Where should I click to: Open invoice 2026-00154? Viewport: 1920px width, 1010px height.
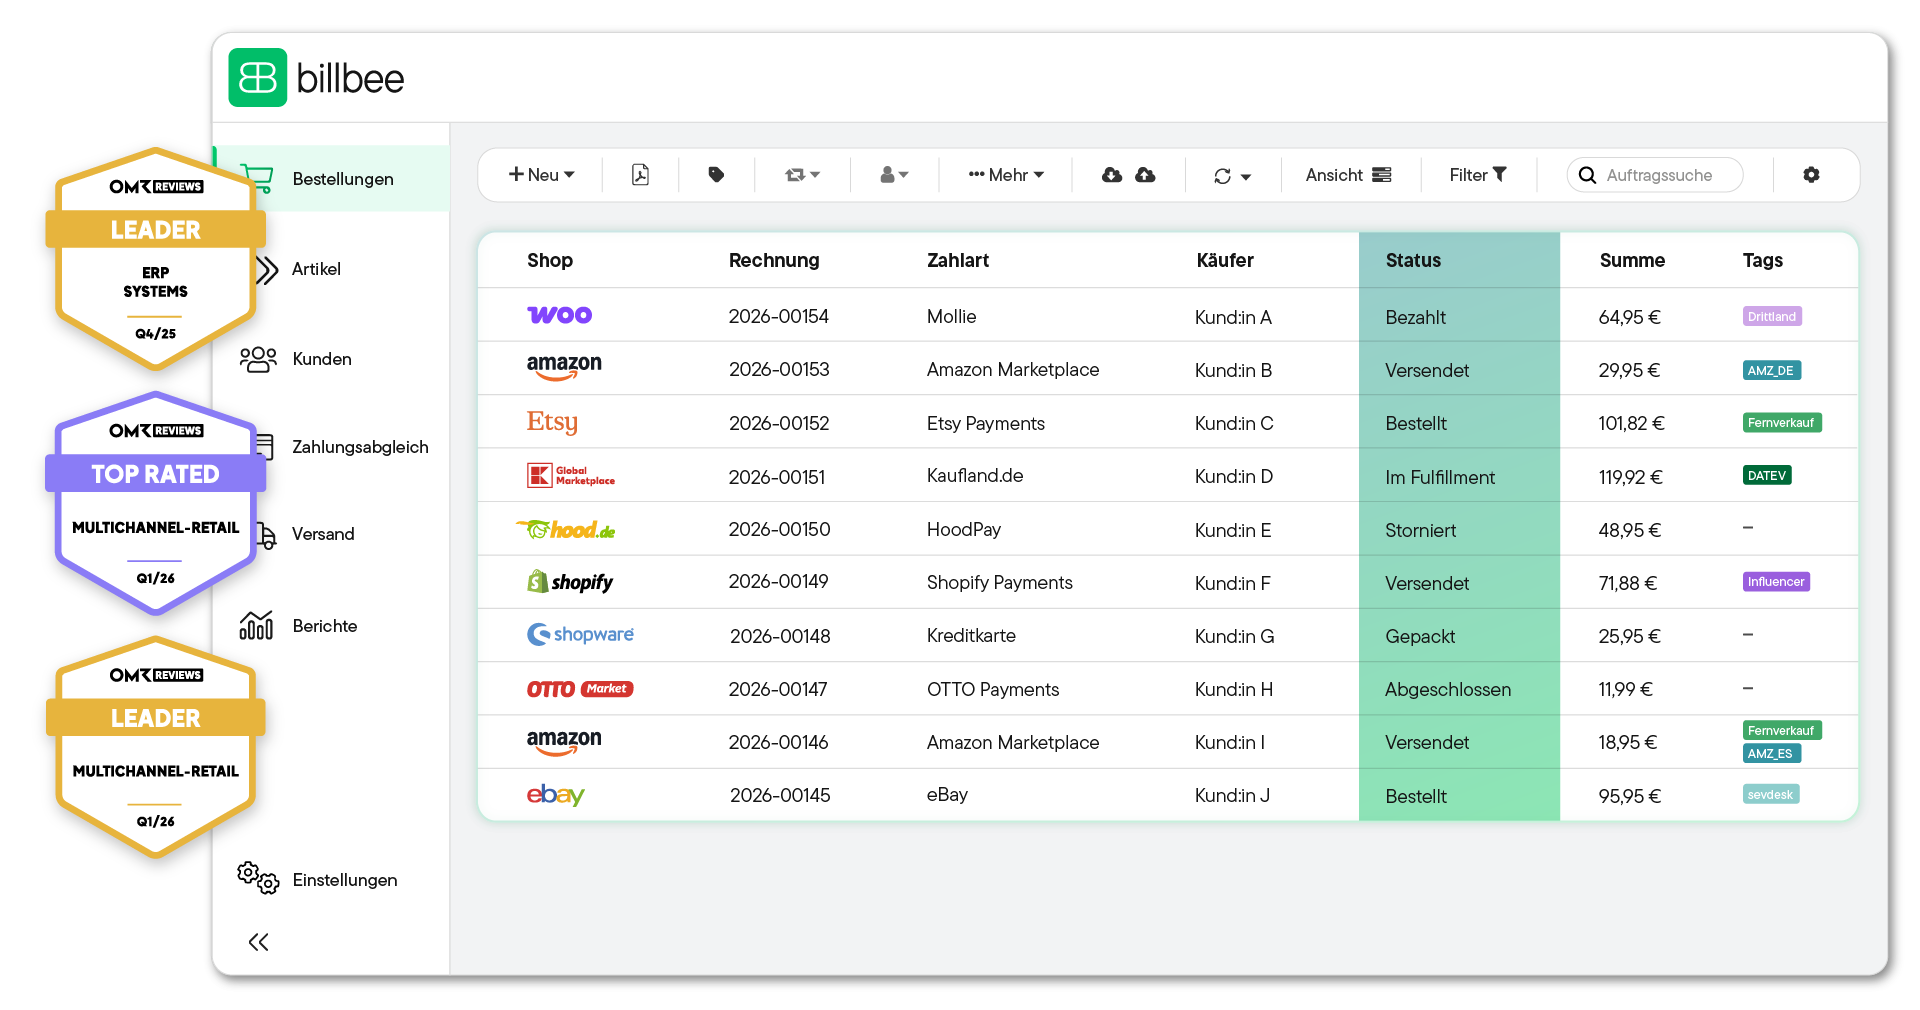pyautogui.click(x=778, y=316)
